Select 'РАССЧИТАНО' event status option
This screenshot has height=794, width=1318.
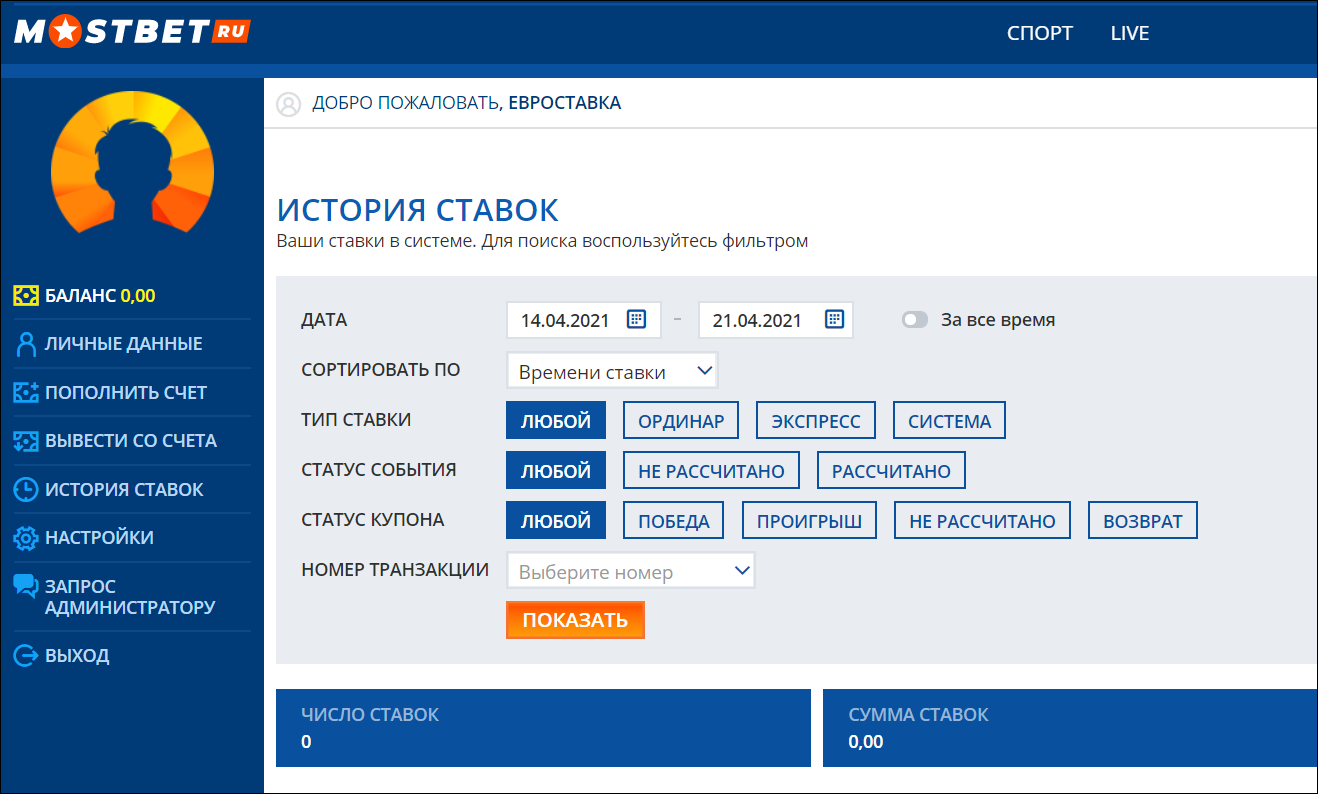891,471
